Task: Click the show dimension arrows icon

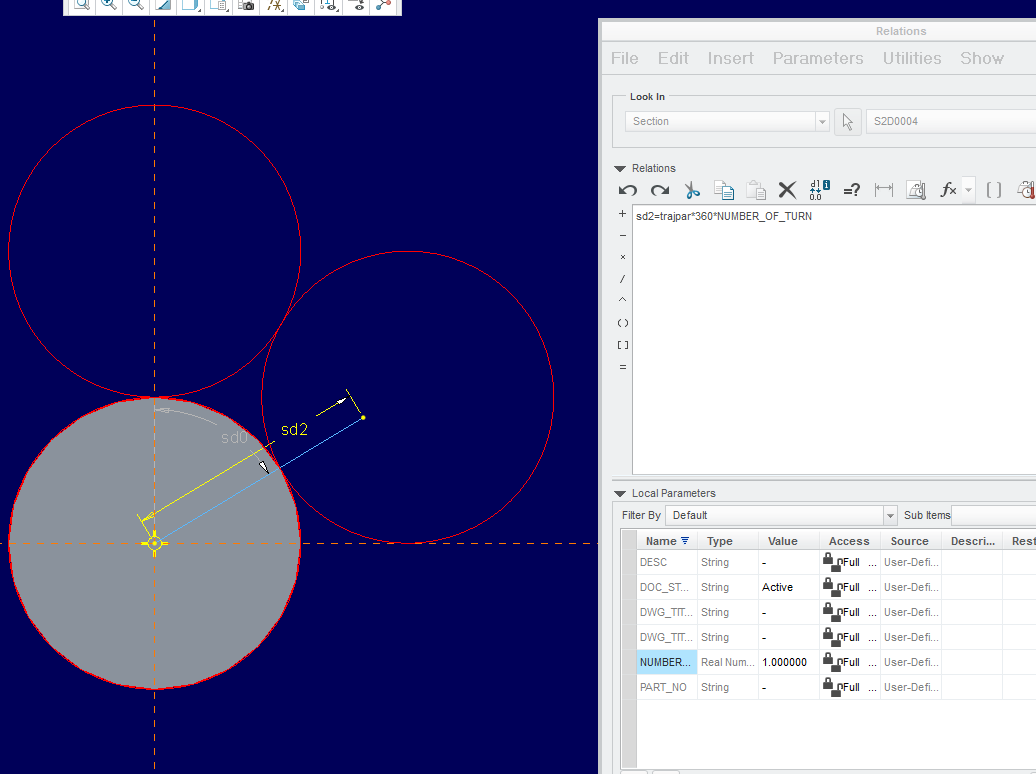Action: (883, 190)
